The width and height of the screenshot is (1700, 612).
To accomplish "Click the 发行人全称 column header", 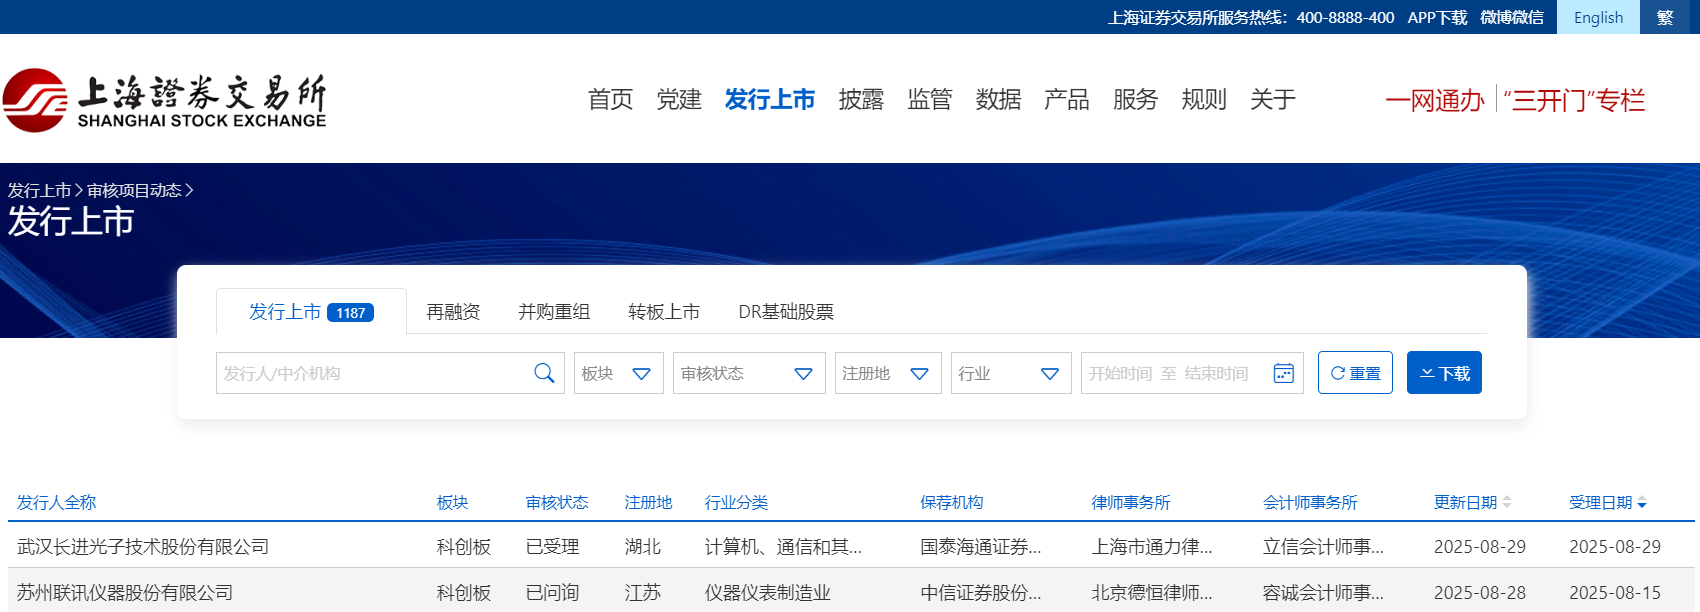I will [56, 502].
